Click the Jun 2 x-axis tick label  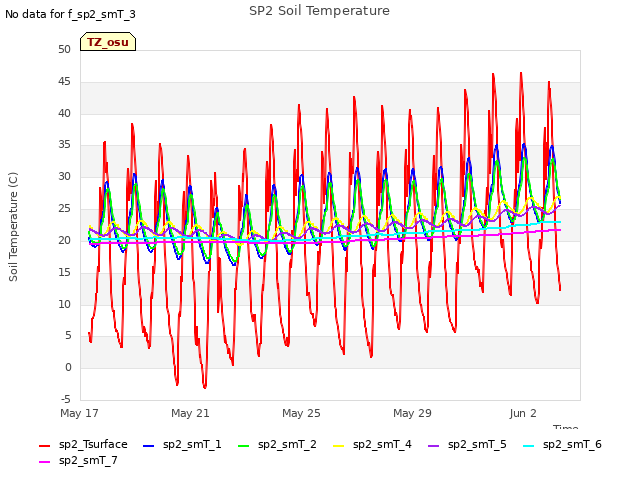pos(523,413)
